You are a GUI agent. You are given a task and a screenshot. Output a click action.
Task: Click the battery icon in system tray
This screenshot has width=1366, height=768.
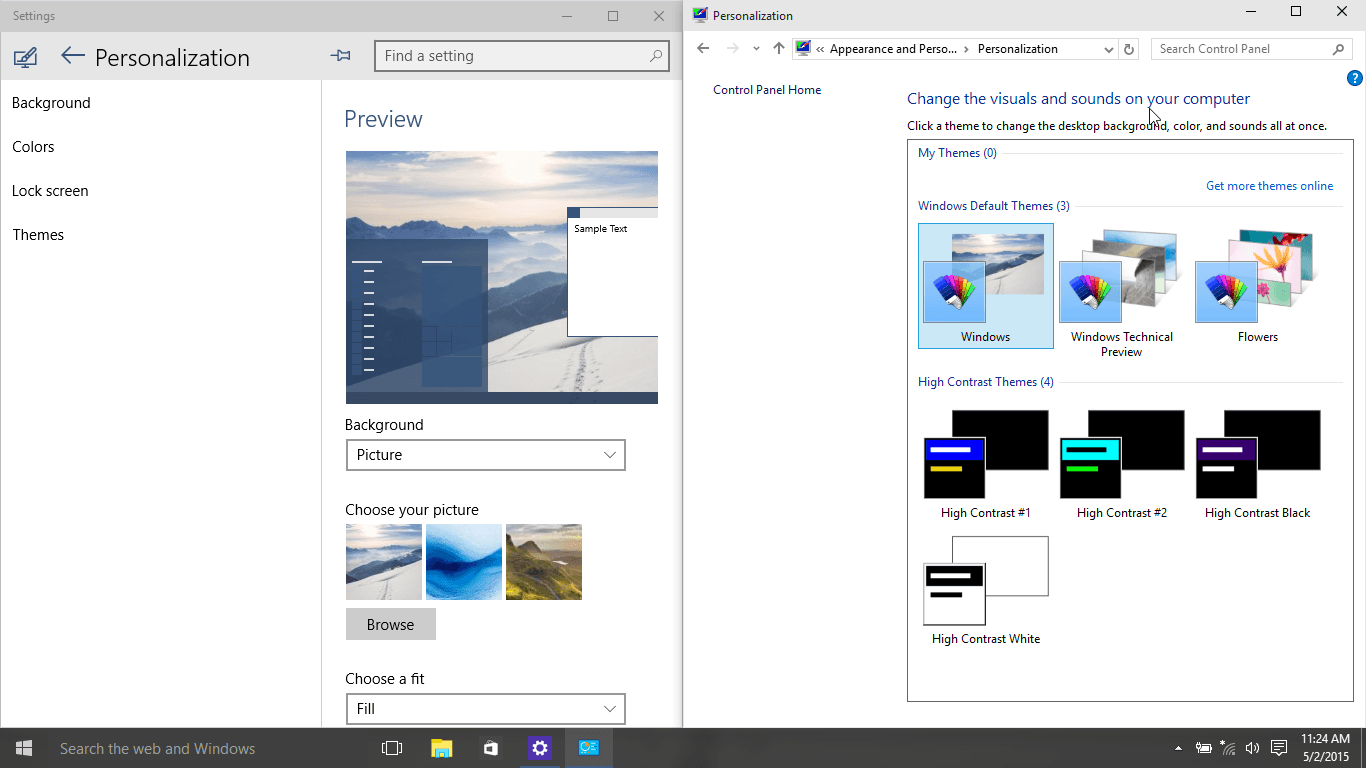point(1204,748)
